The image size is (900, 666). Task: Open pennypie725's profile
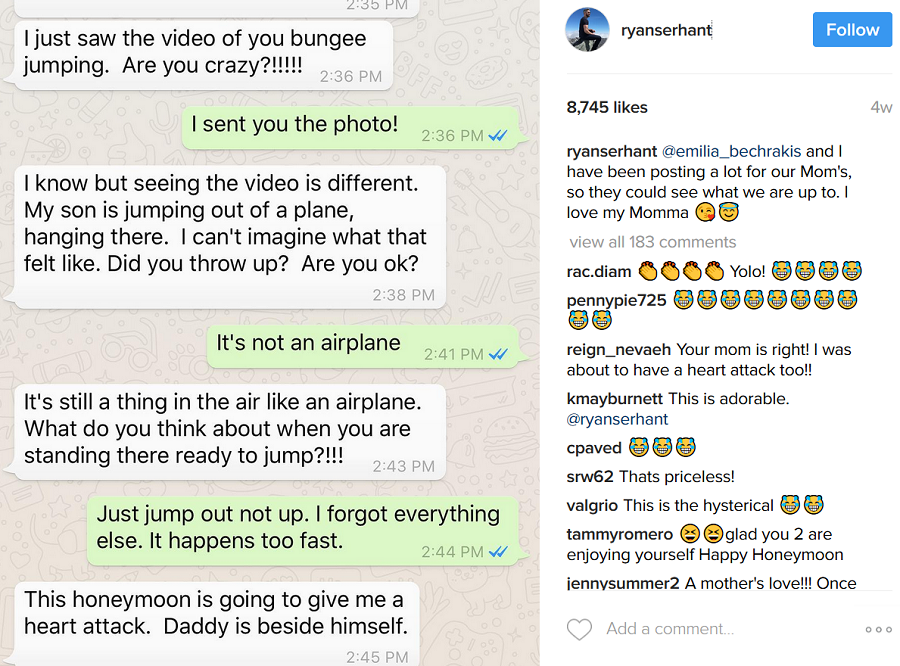616,300
